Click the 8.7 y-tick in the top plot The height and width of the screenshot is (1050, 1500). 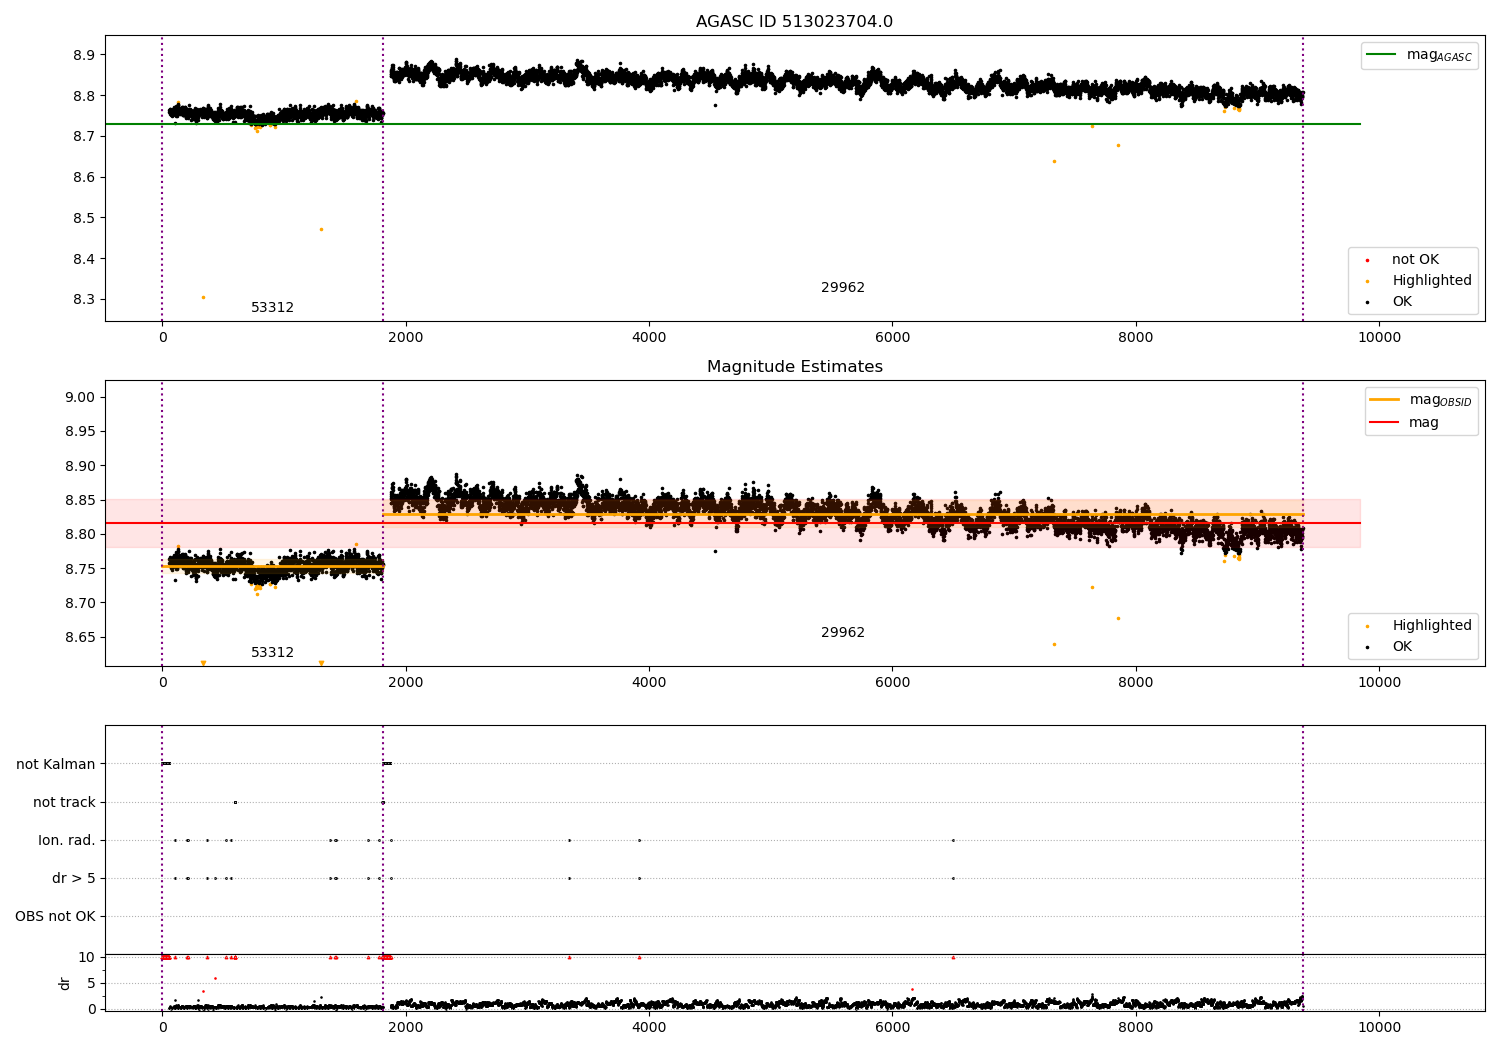(84, 137)
